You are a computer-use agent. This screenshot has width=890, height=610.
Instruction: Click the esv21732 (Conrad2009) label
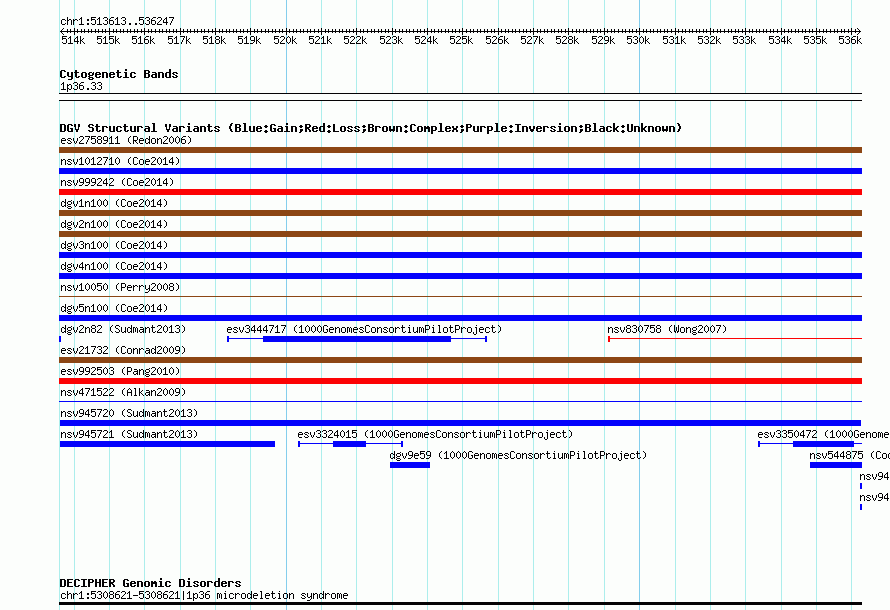[123, 350]
